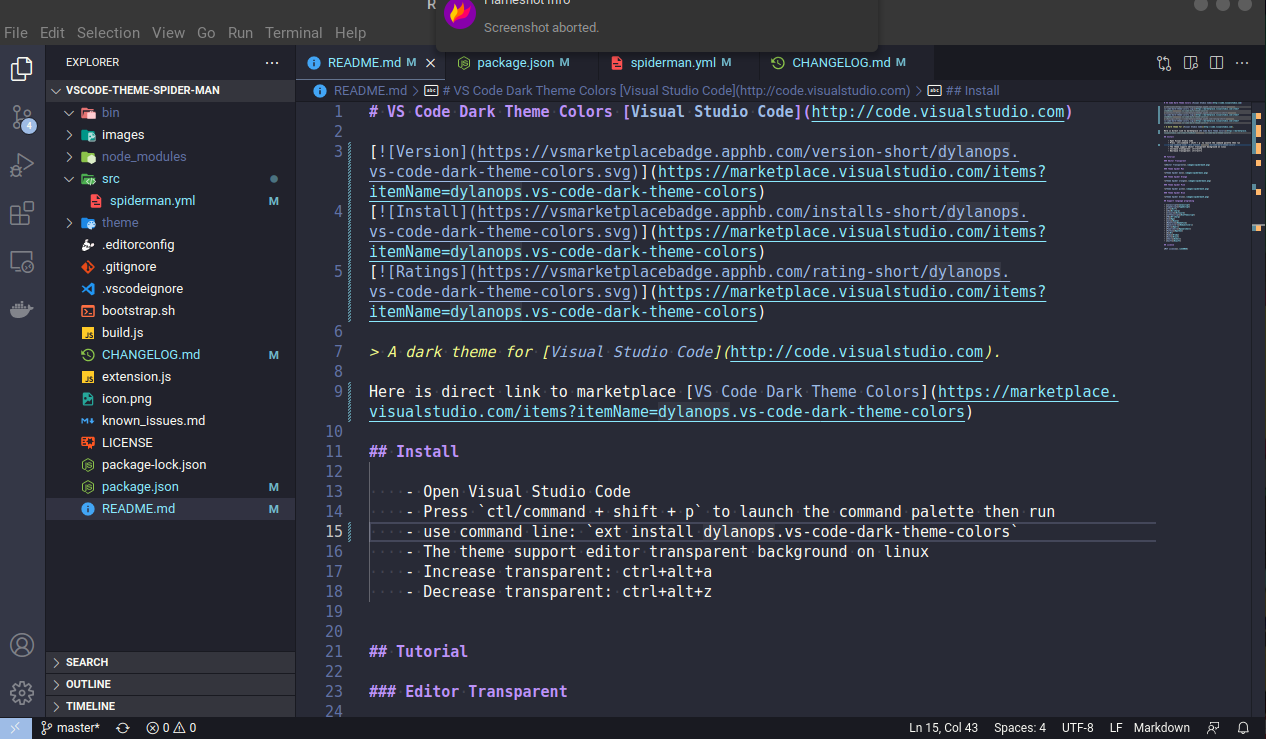Expand the node_modules folder

(x=170, y=157)
